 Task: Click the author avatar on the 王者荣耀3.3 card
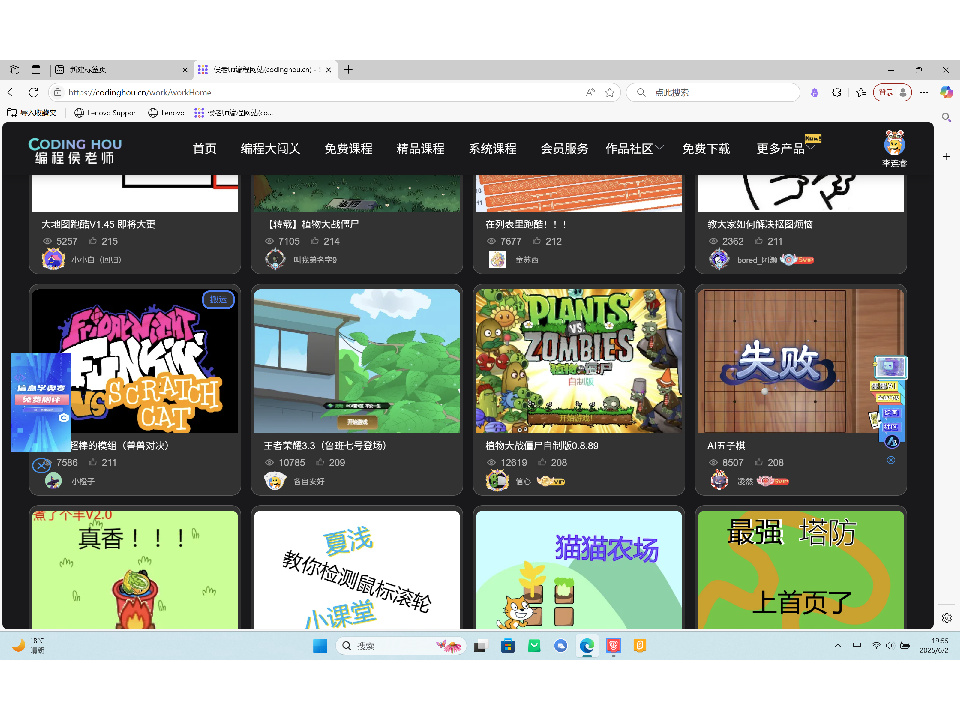tap(276, 481)
